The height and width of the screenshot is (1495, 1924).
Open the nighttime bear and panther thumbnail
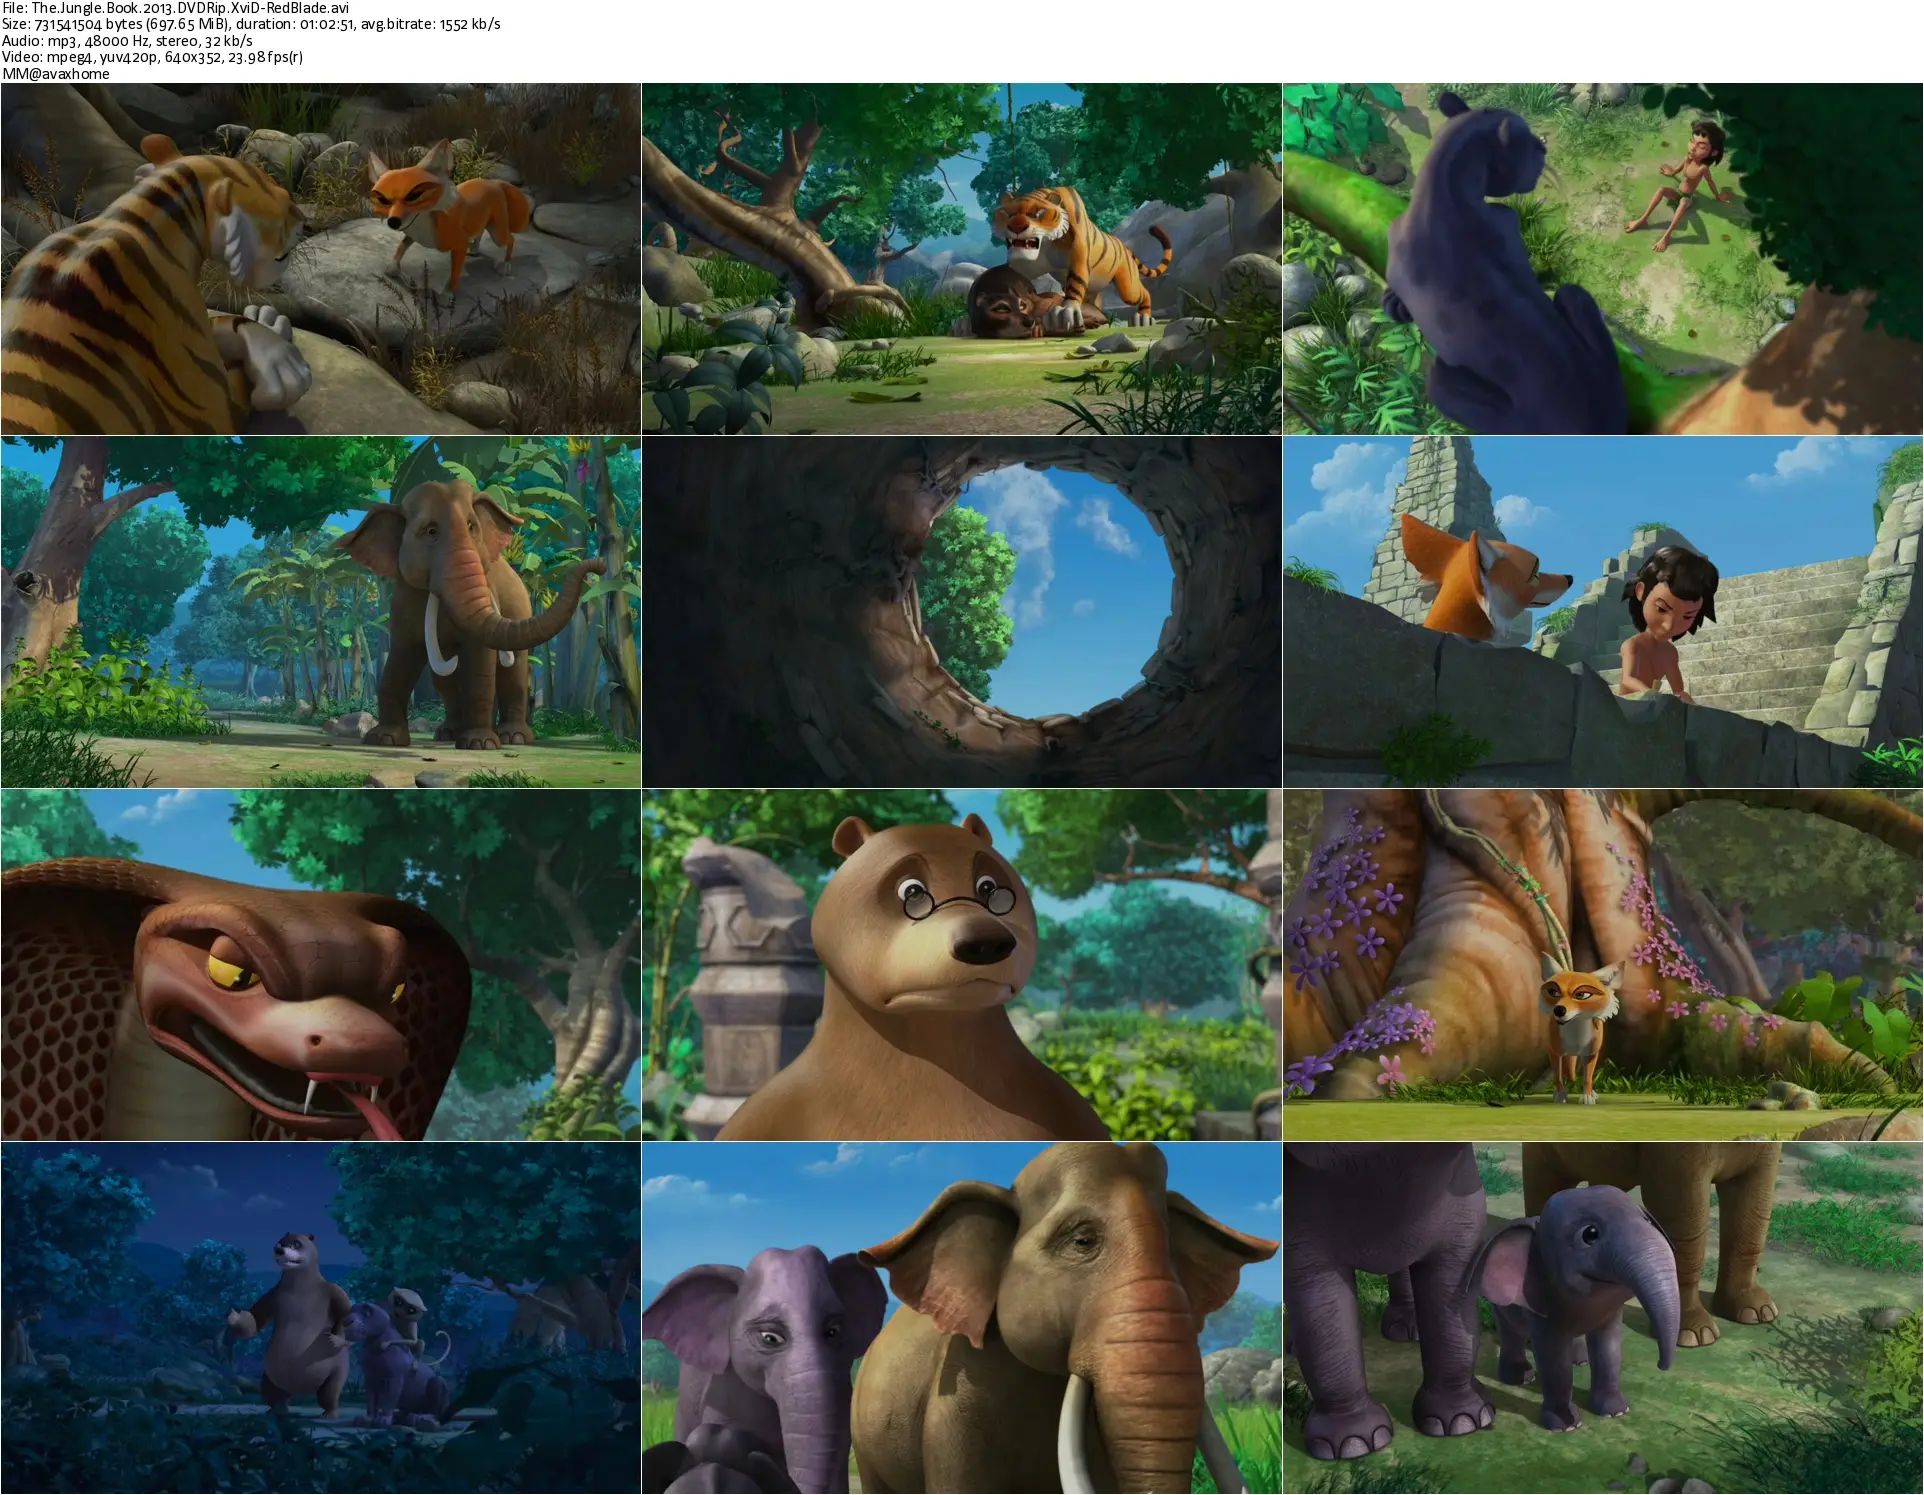point(320,1318)
